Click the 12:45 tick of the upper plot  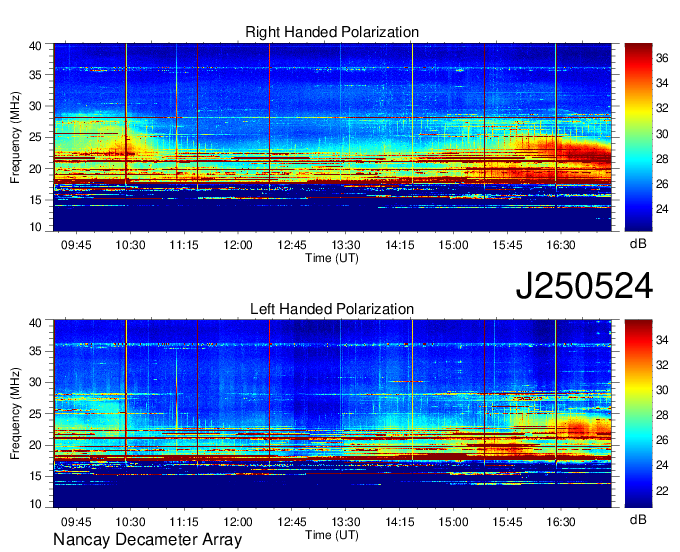pos(292,245)
